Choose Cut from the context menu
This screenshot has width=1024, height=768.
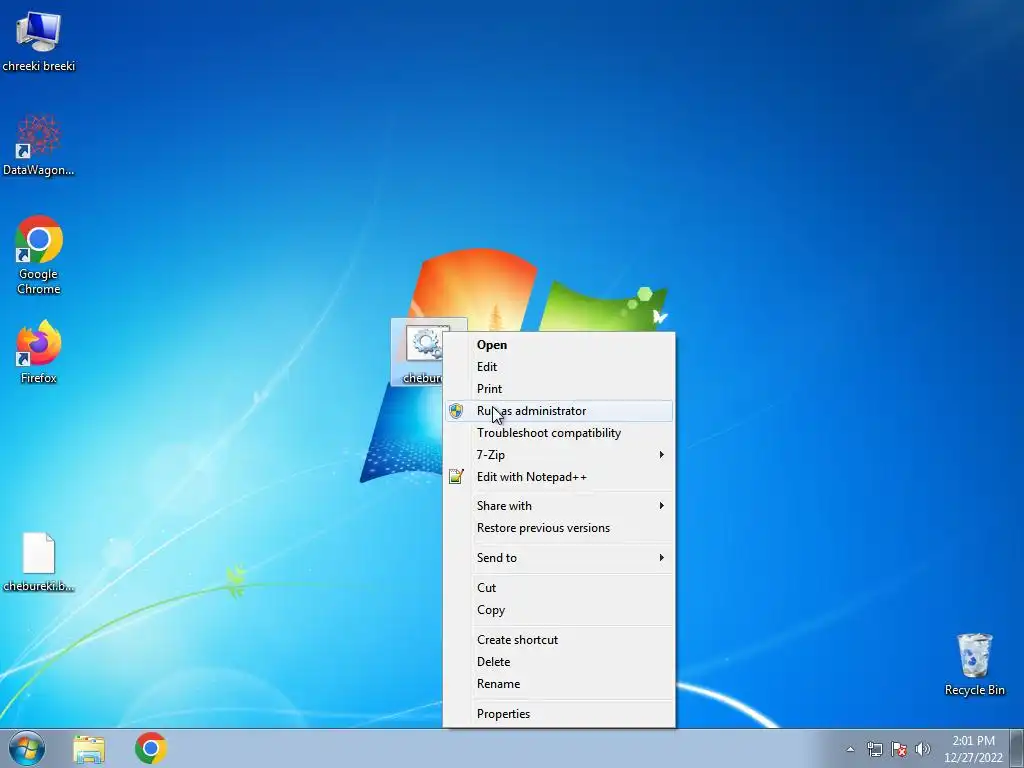[x=559, y=588]
